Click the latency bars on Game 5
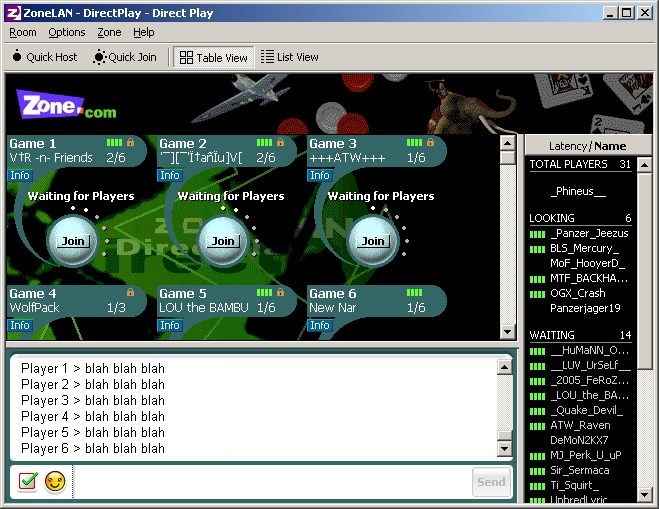This screenshot has height=509, width=659. (264, 293)
